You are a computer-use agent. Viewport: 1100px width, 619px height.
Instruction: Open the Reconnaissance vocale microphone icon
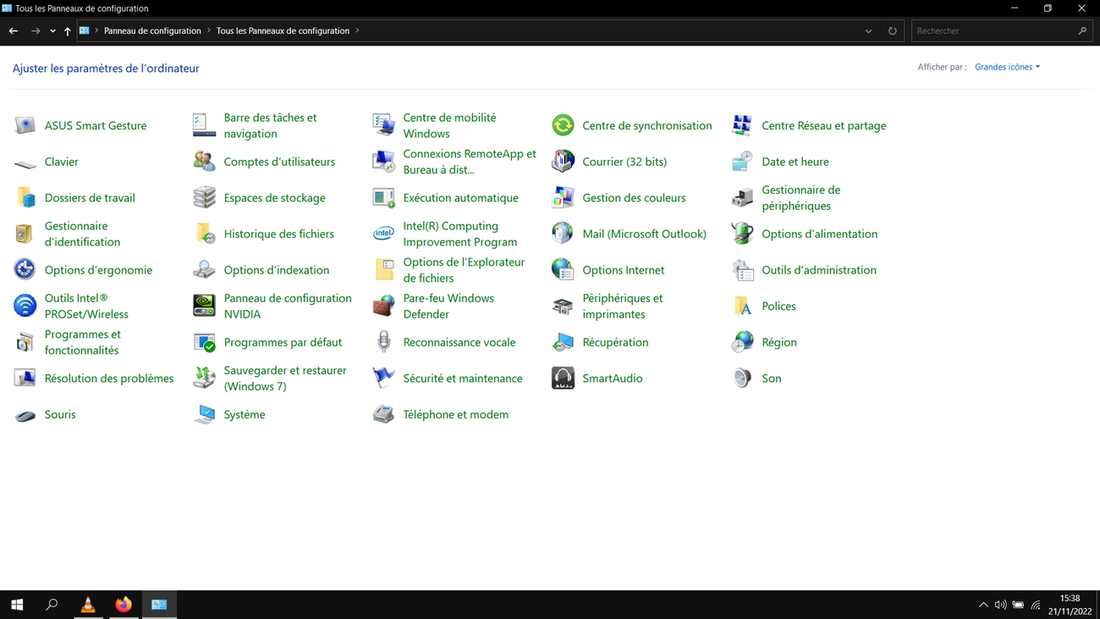click(384, 342)
